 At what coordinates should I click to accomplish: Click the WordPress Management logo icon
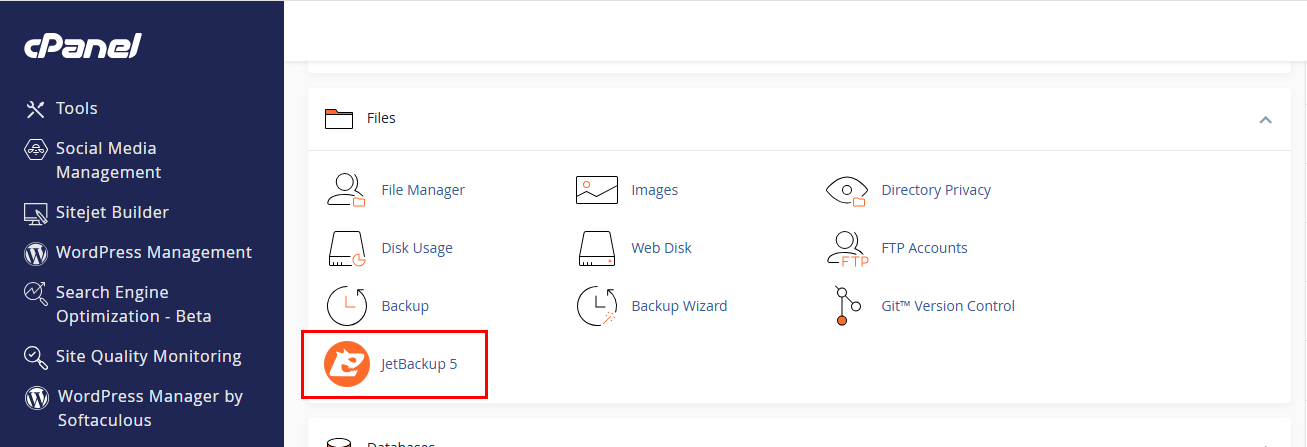point(36,253)
